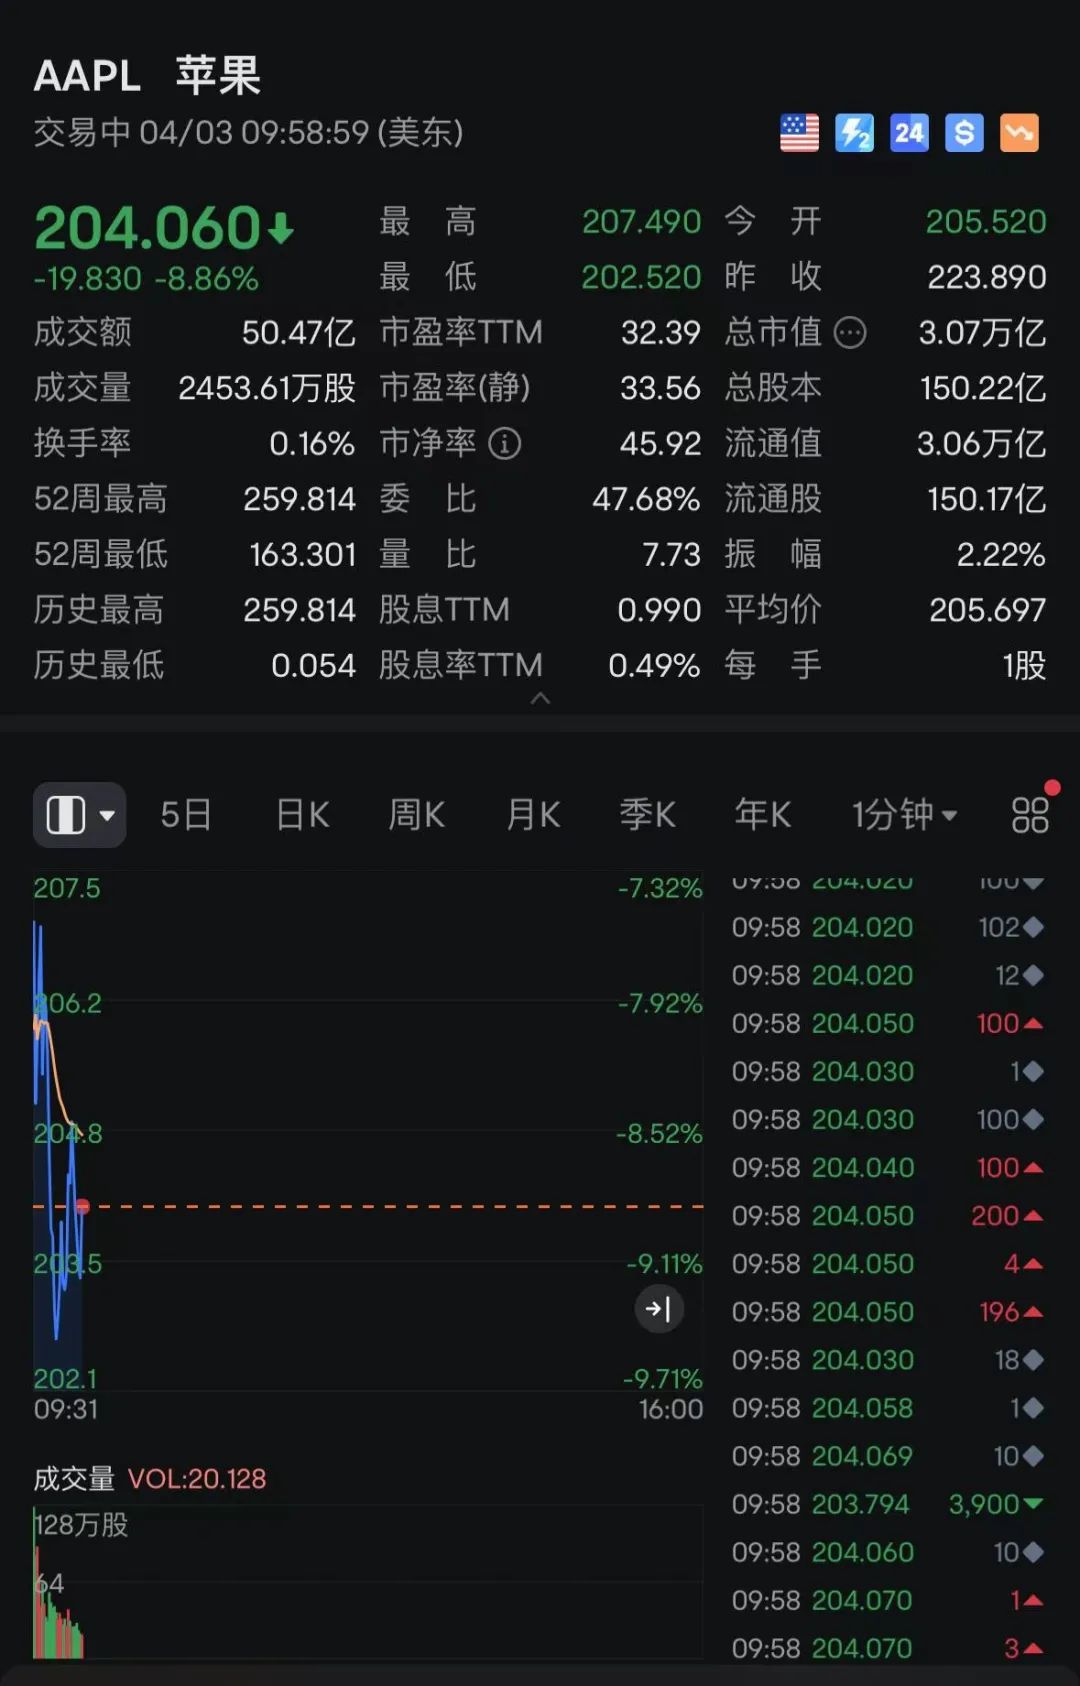Tap the 量比 value 7.73

671,554
